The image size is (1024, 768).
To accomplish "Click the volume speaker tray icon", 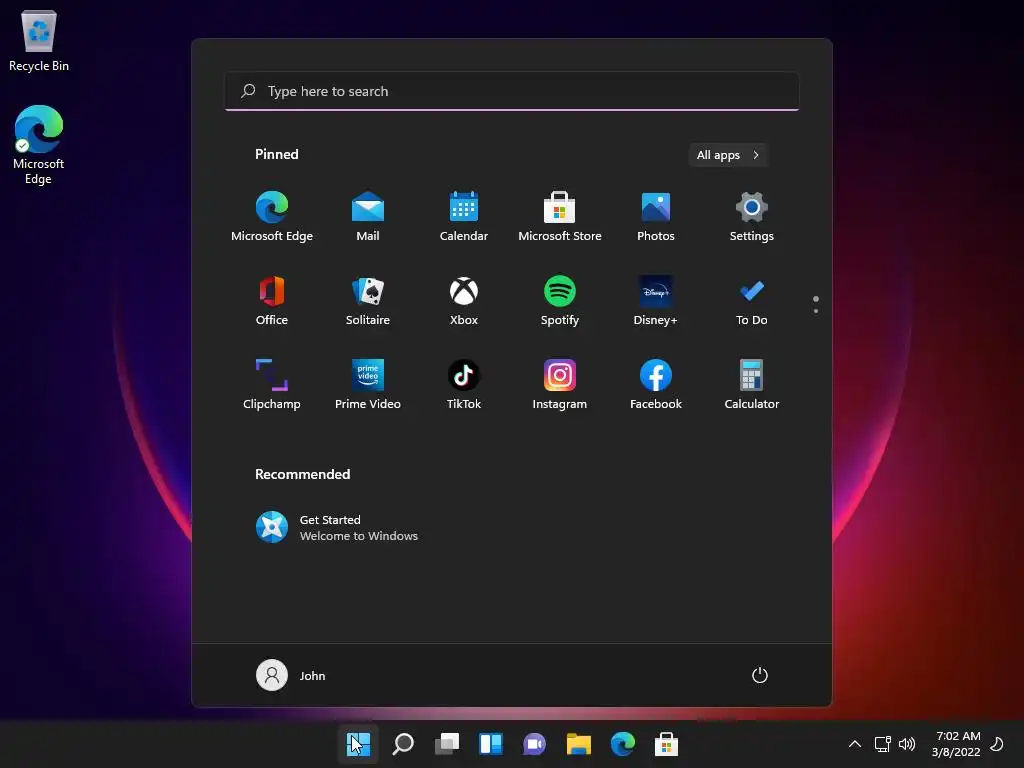I will point(907,744).
